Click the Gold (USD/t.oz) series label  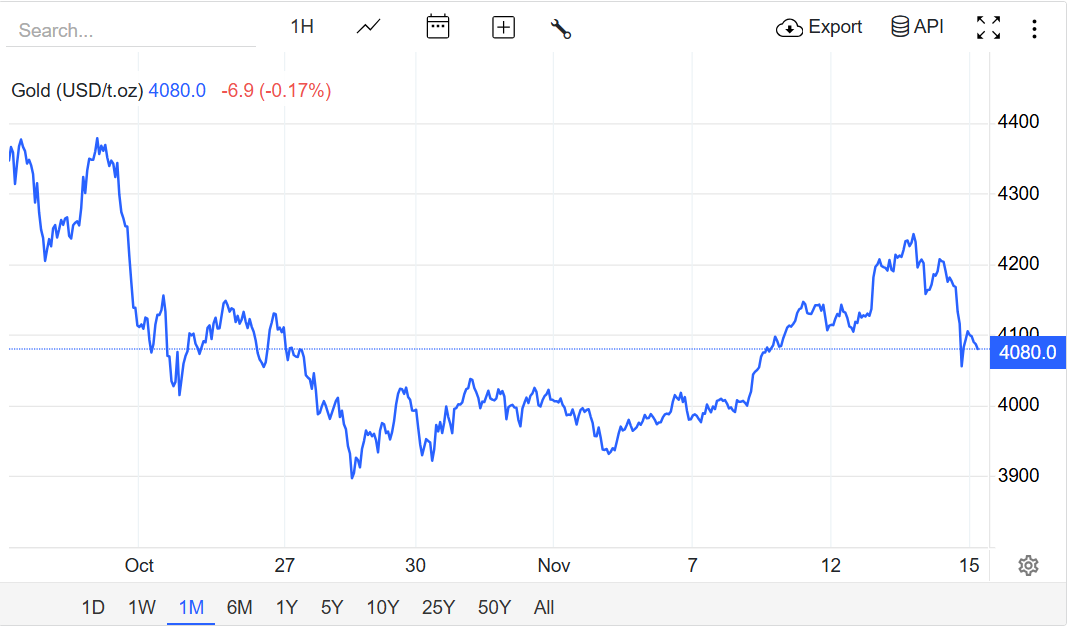[x=76, y=91]
